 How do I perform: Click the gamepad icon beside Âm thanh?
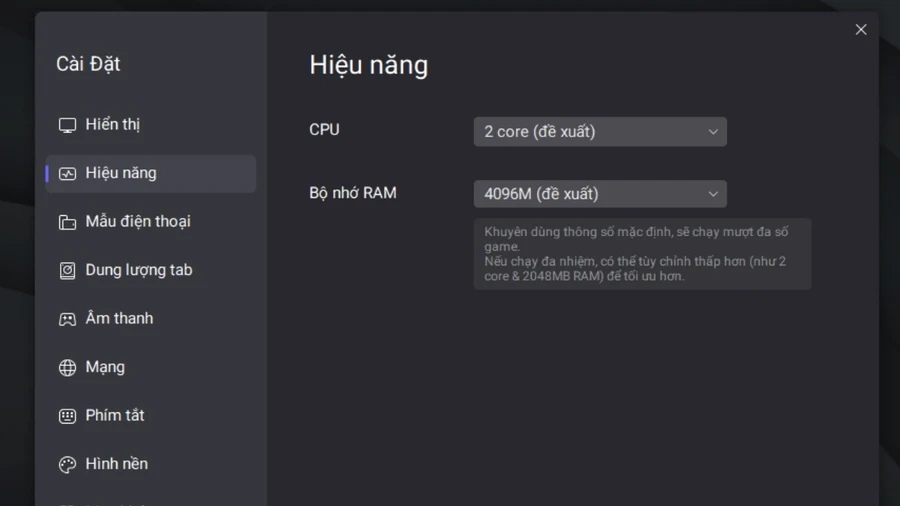(67, 319)
